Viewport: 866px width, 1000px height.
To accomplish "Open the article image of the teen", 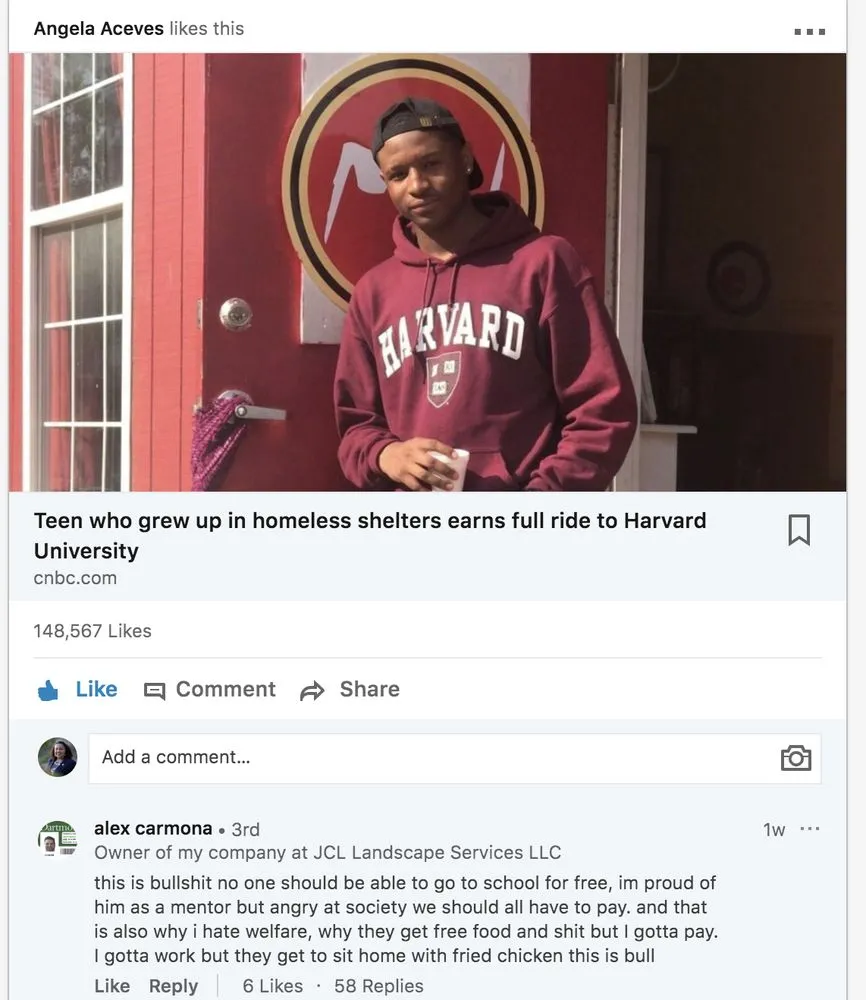I will point(428,272).
